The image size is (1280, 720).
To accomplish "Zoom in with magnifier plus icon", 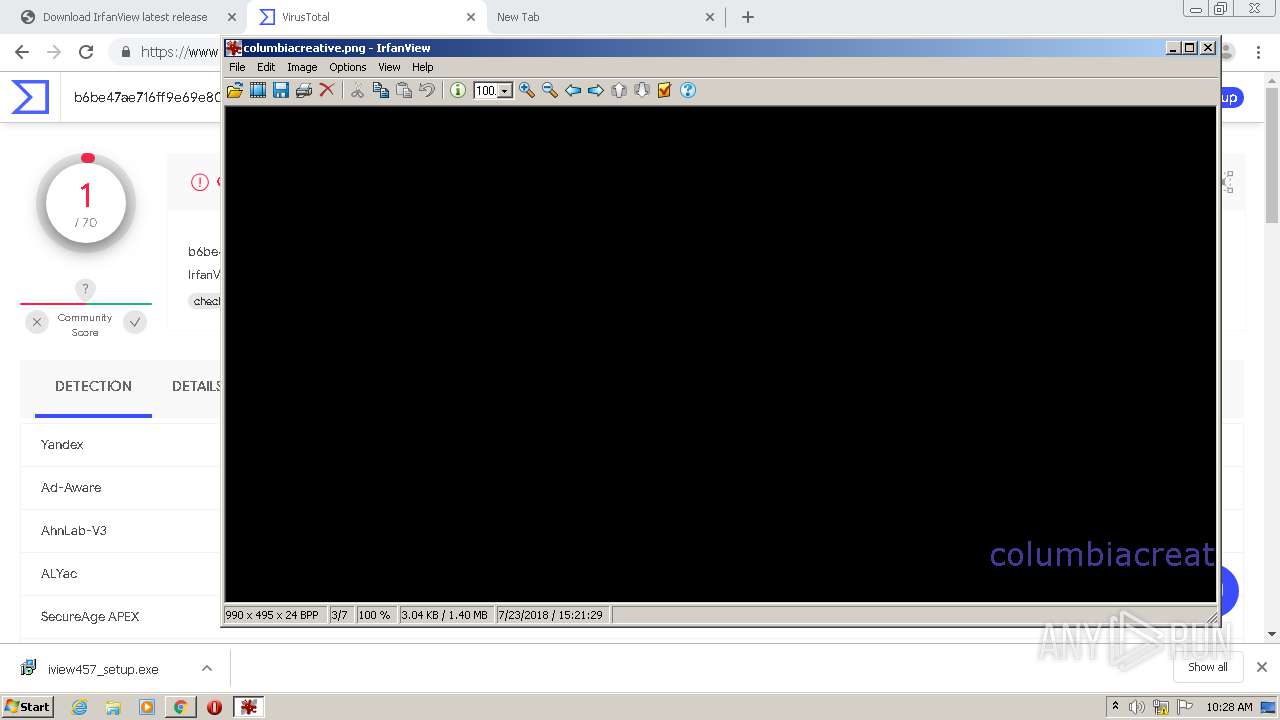I will point(527,90).
